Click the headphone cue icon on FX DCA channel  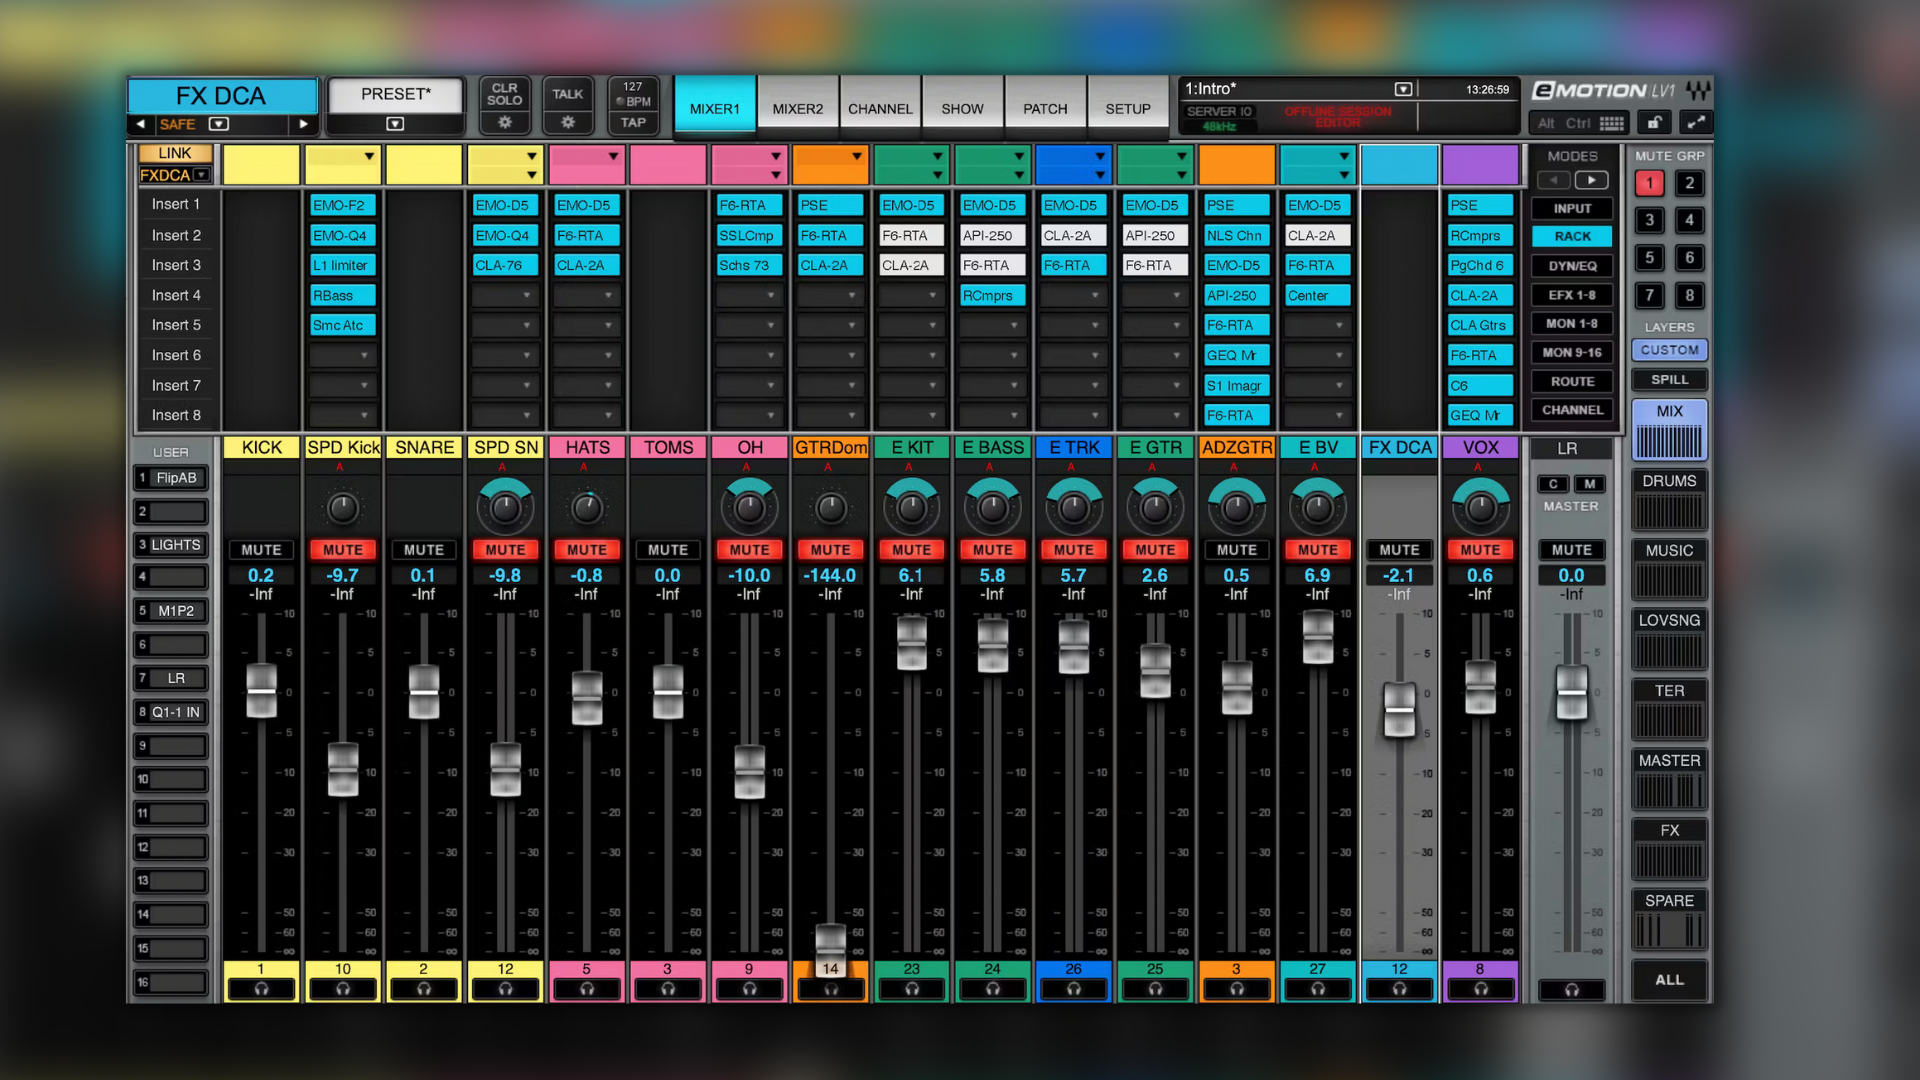coord(1399,989)
